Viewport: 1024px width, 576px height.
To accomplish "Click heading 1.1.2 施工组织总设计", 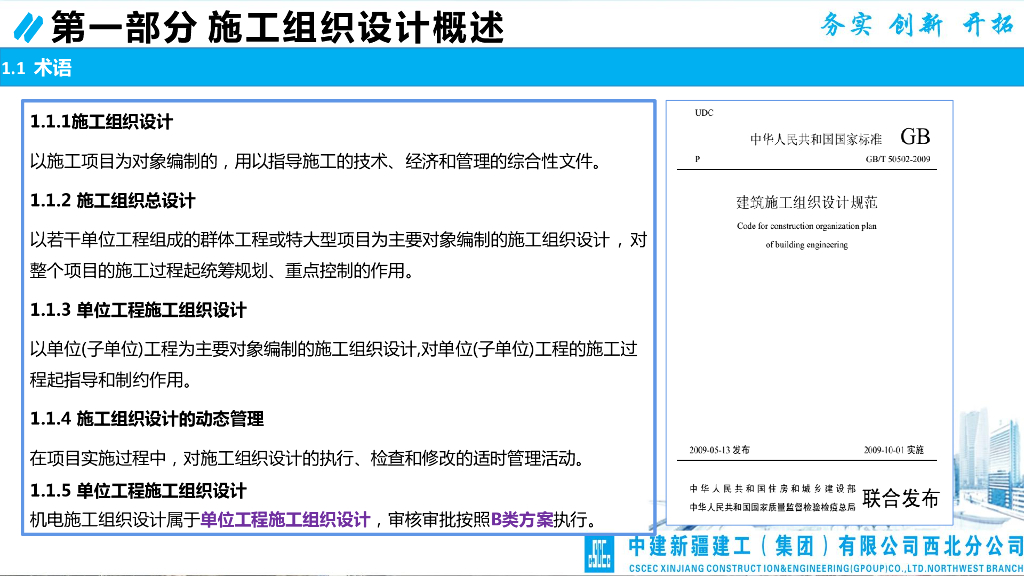I will coord(112,200).
